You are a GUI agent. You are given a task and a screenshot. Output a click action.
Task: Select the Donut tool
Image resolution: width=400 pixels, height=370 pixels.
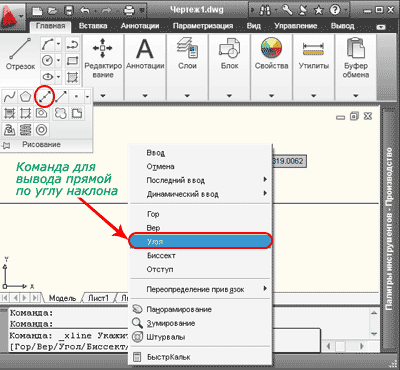pyautogui.click(x=42, y=130)
